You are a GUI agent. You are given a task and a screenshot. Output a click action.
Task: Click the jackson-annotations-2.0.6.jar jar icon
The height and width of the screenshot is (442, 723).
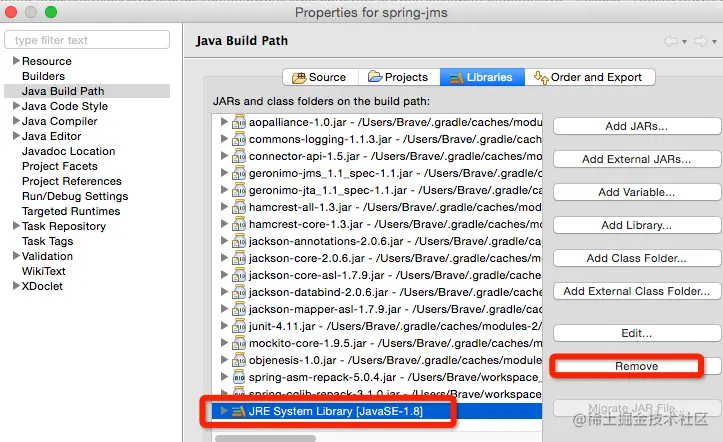tap(238, 241)
